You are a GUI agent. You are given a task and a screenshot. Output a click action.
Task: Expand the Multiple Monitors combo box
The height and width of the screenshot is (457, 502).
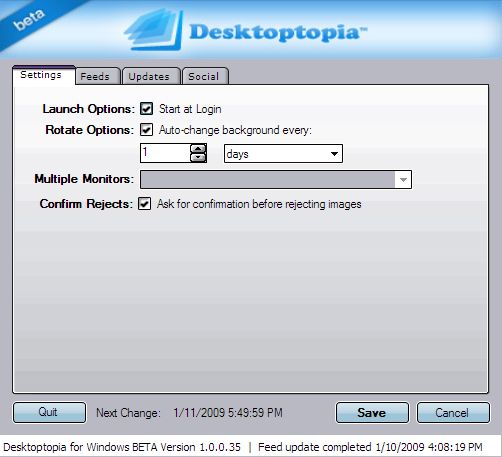(276, 179)
